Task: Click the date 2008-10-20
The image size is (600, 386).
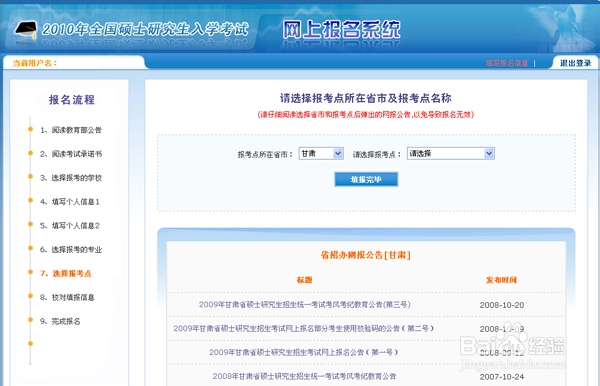Action: [502, 305]
